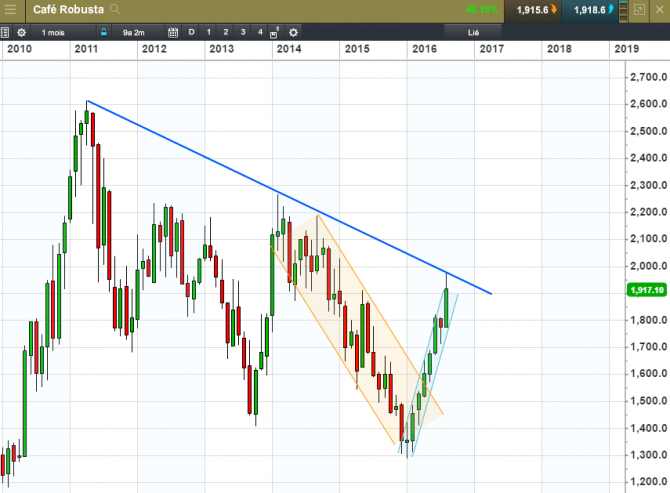
Task: Pop out the chart window icon
Action: (639, 9)
